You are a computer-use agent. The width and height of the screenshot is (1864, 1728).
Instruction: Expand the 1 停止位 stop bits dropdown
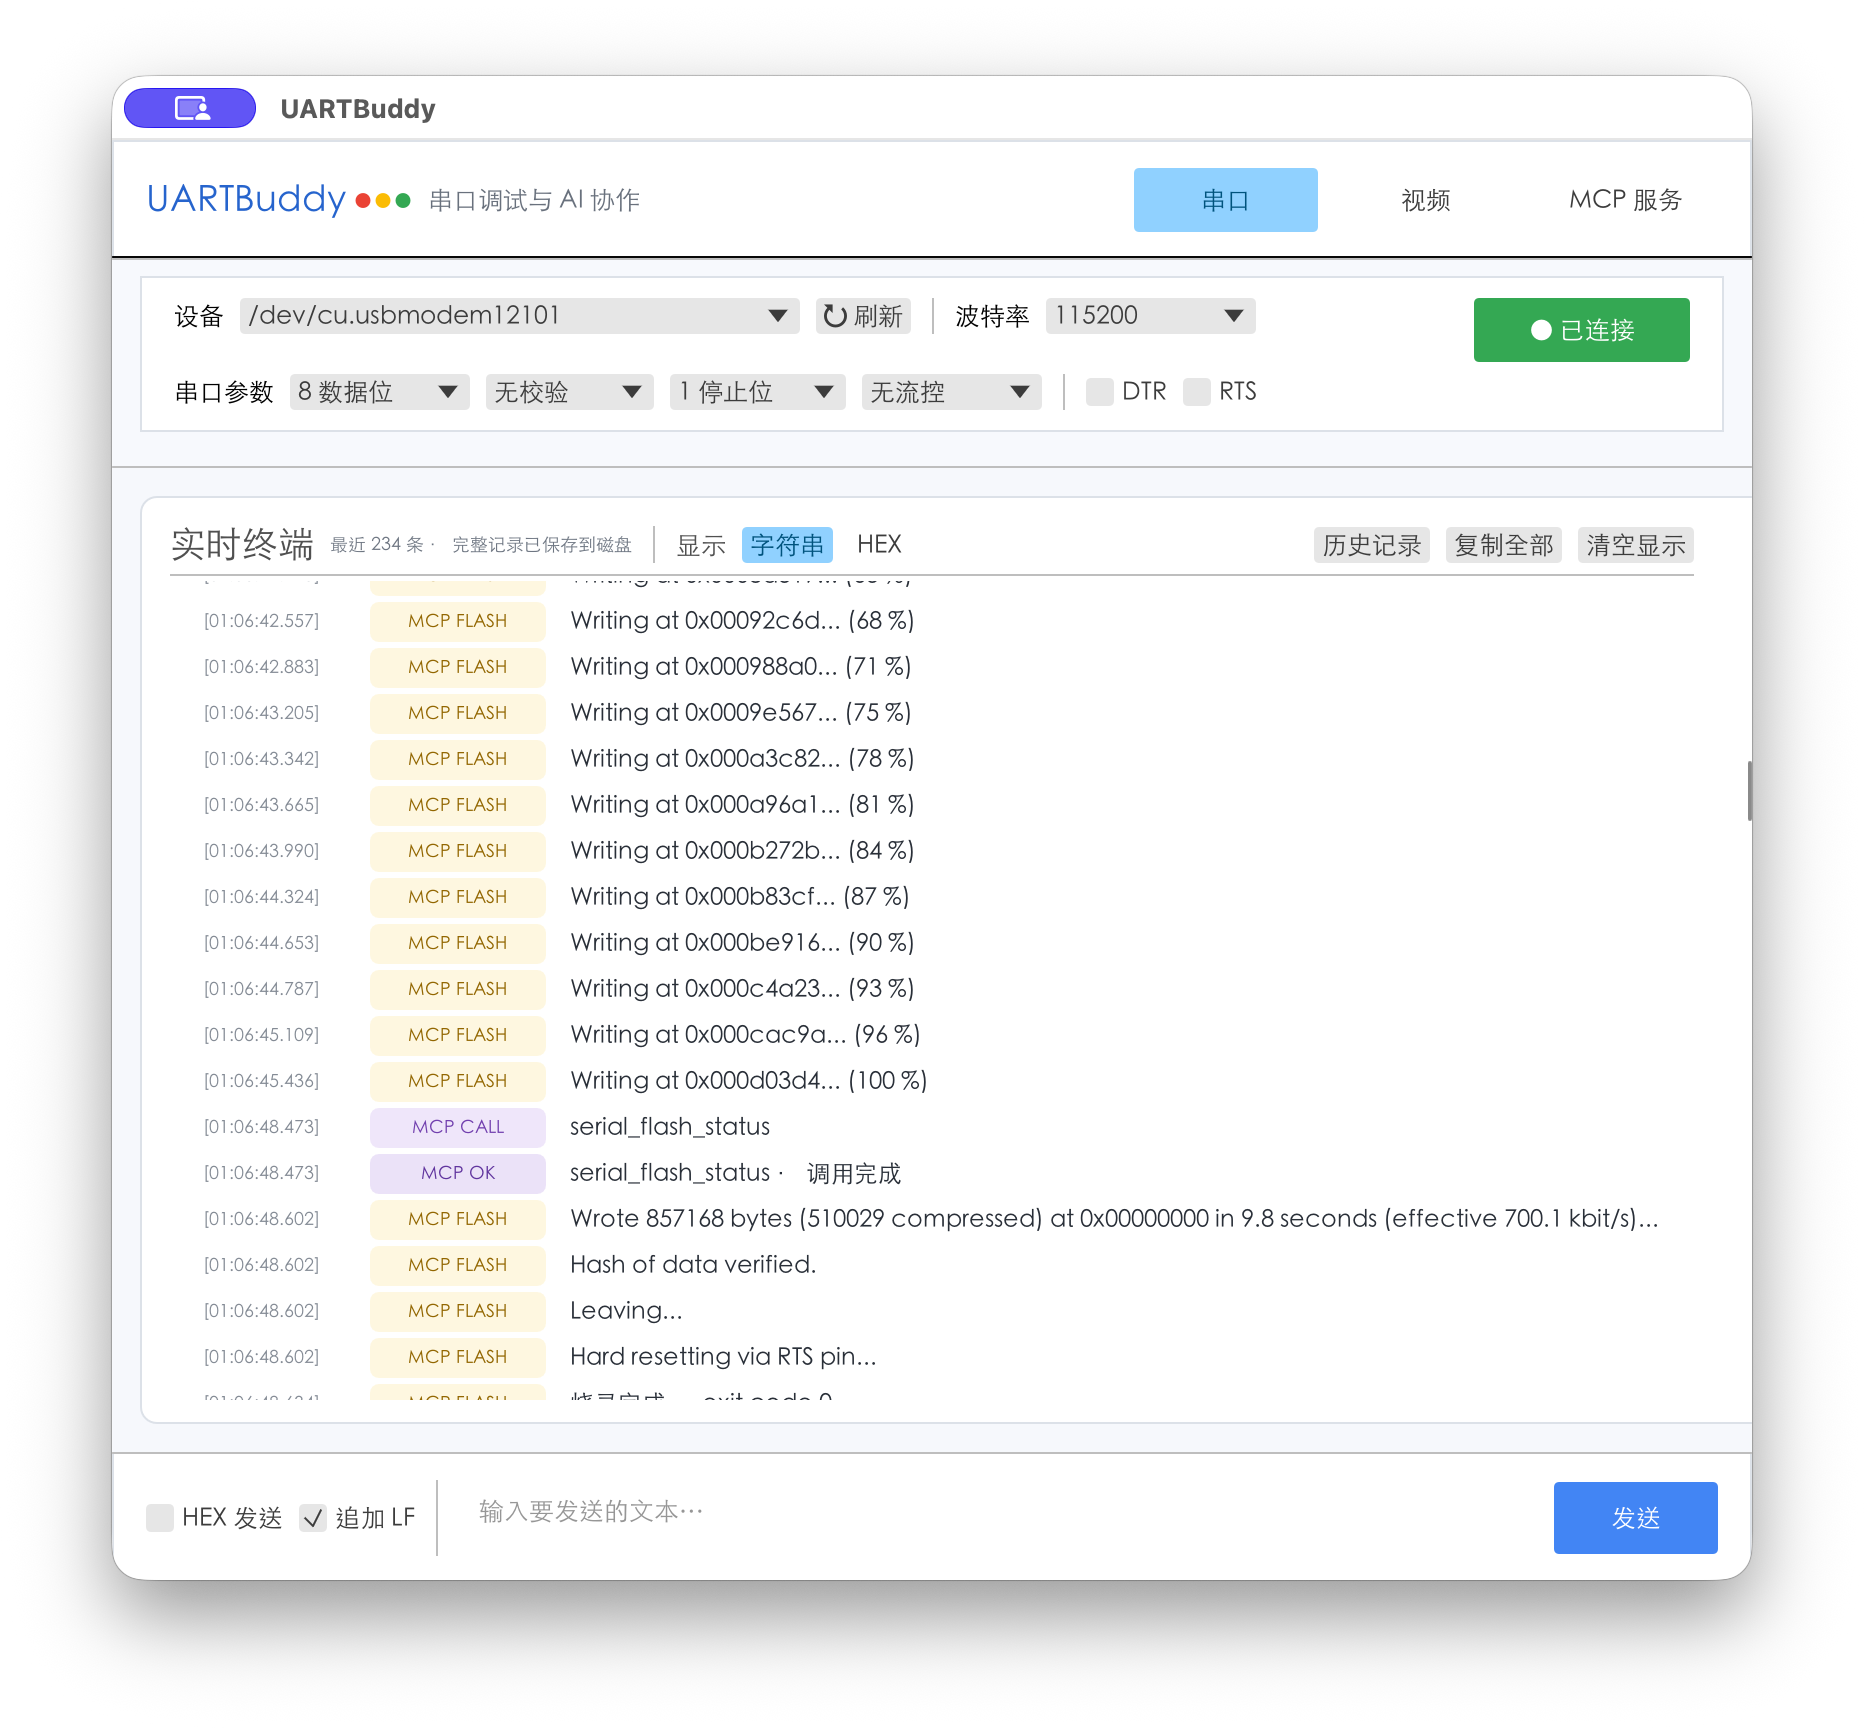tap(757, 392)
